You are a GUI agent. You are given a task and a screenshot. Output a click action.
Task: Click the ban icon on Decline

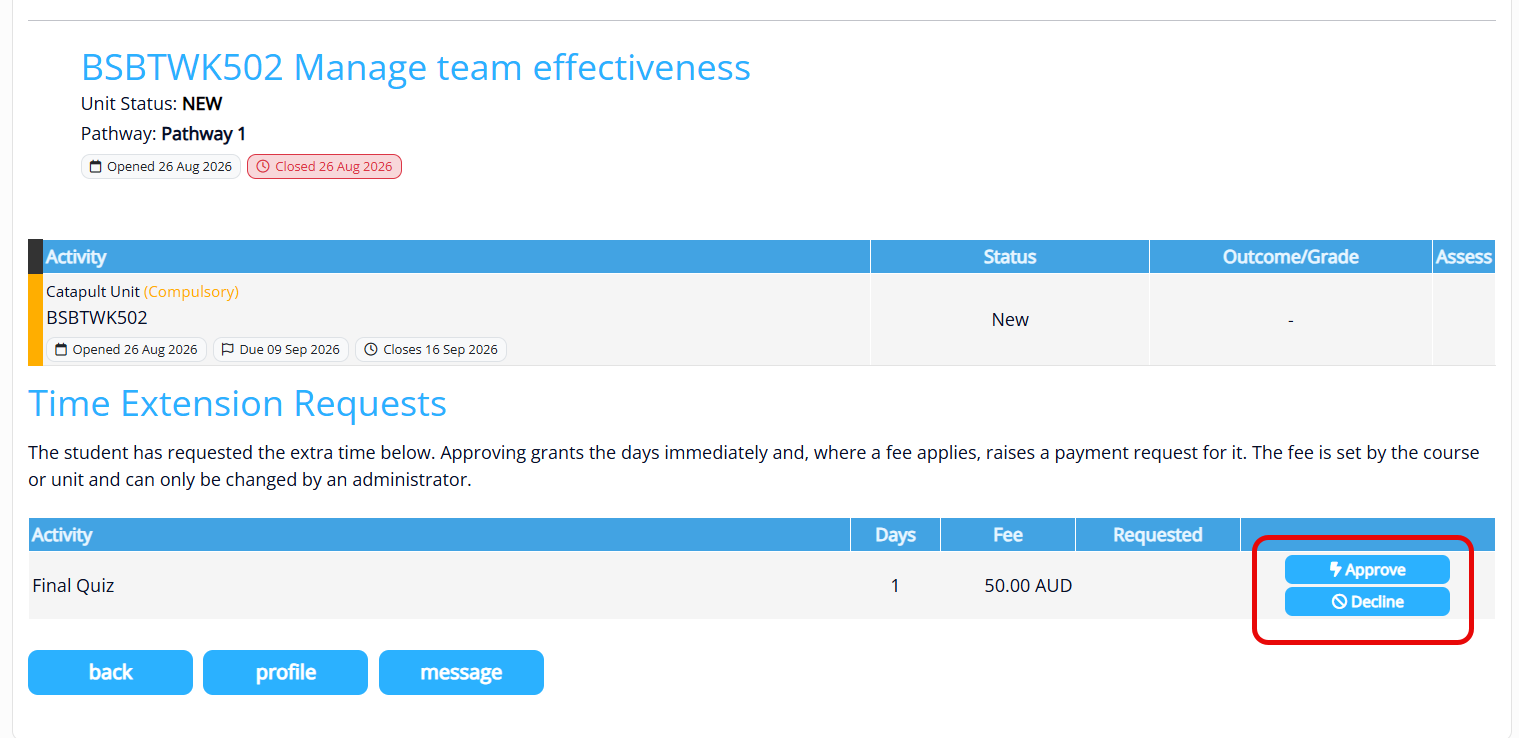pos(1339,602)
